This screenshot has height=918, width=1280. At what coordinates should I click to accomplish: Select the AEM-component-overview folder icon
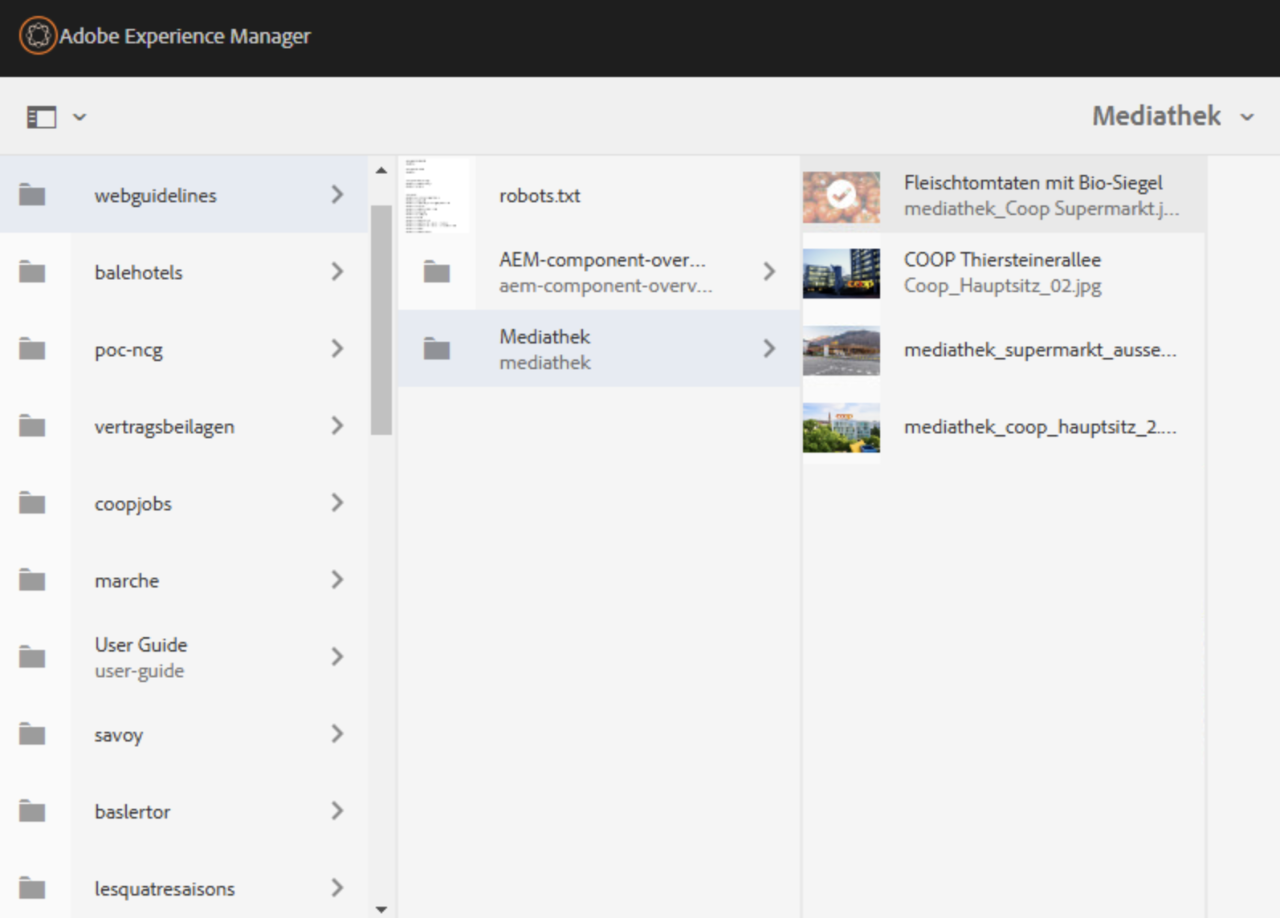436,272
